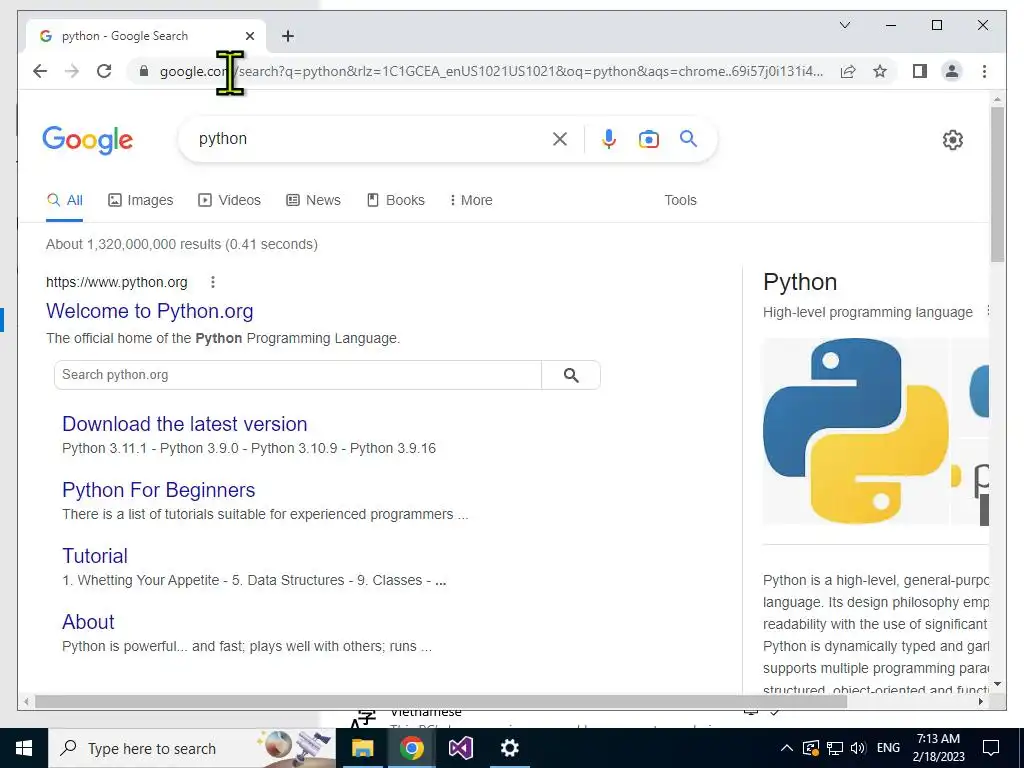Switch to News results tab
1024x768 pixels.
(313, 200)
